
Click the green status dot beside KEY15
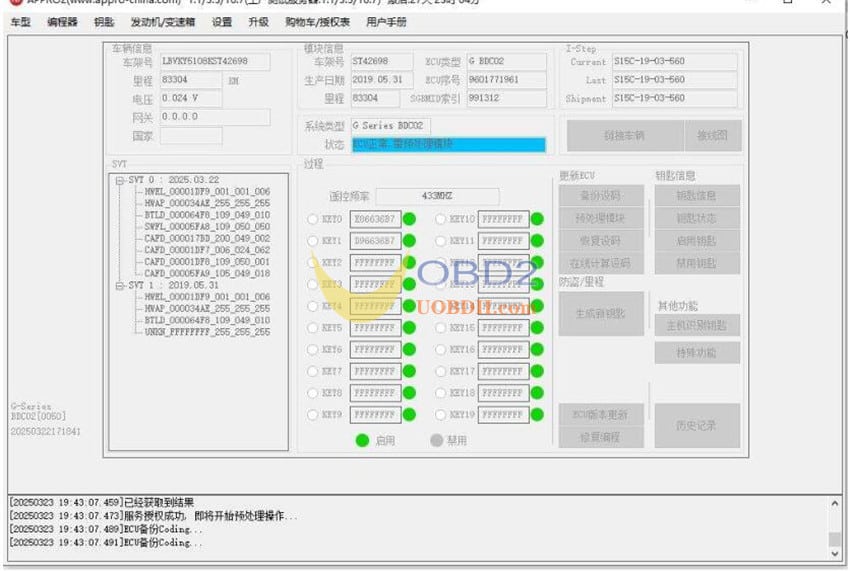(x=537, y=328)
